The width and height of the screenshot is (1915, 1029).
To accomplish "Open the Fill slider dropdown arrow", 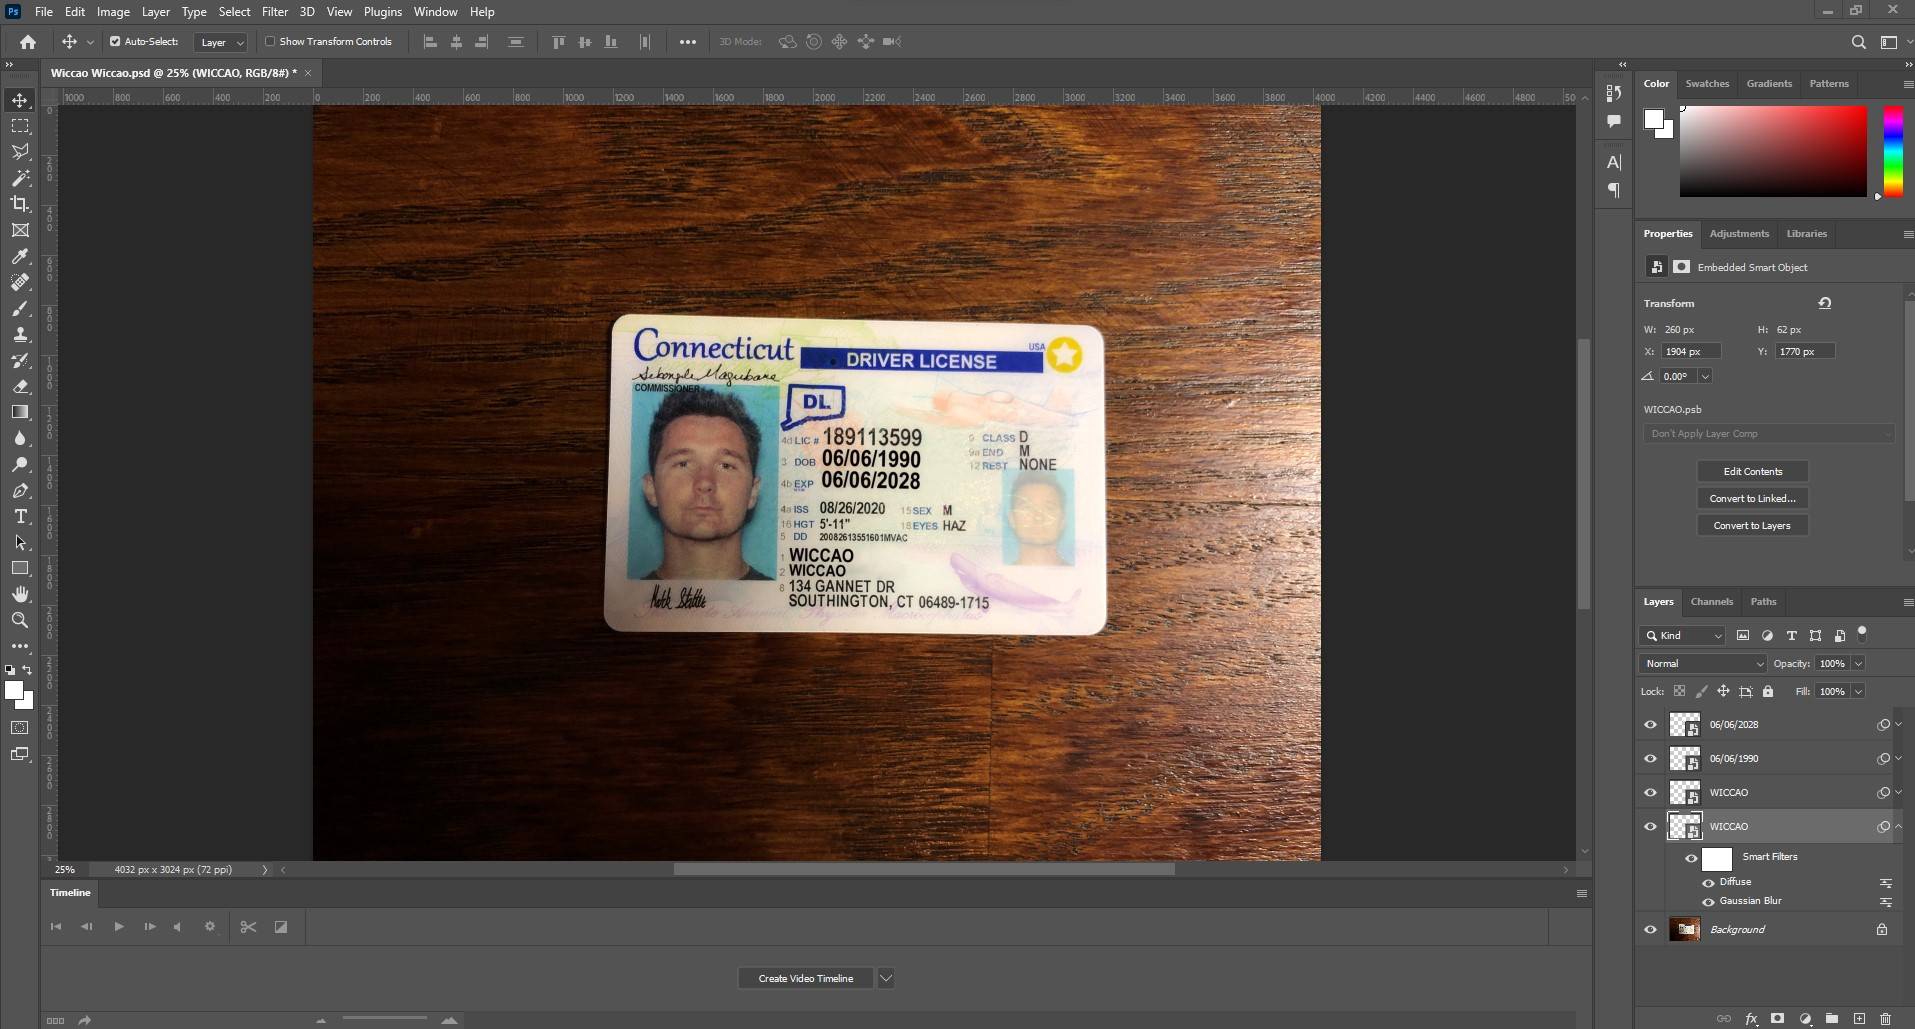I will click(1859, 692).
